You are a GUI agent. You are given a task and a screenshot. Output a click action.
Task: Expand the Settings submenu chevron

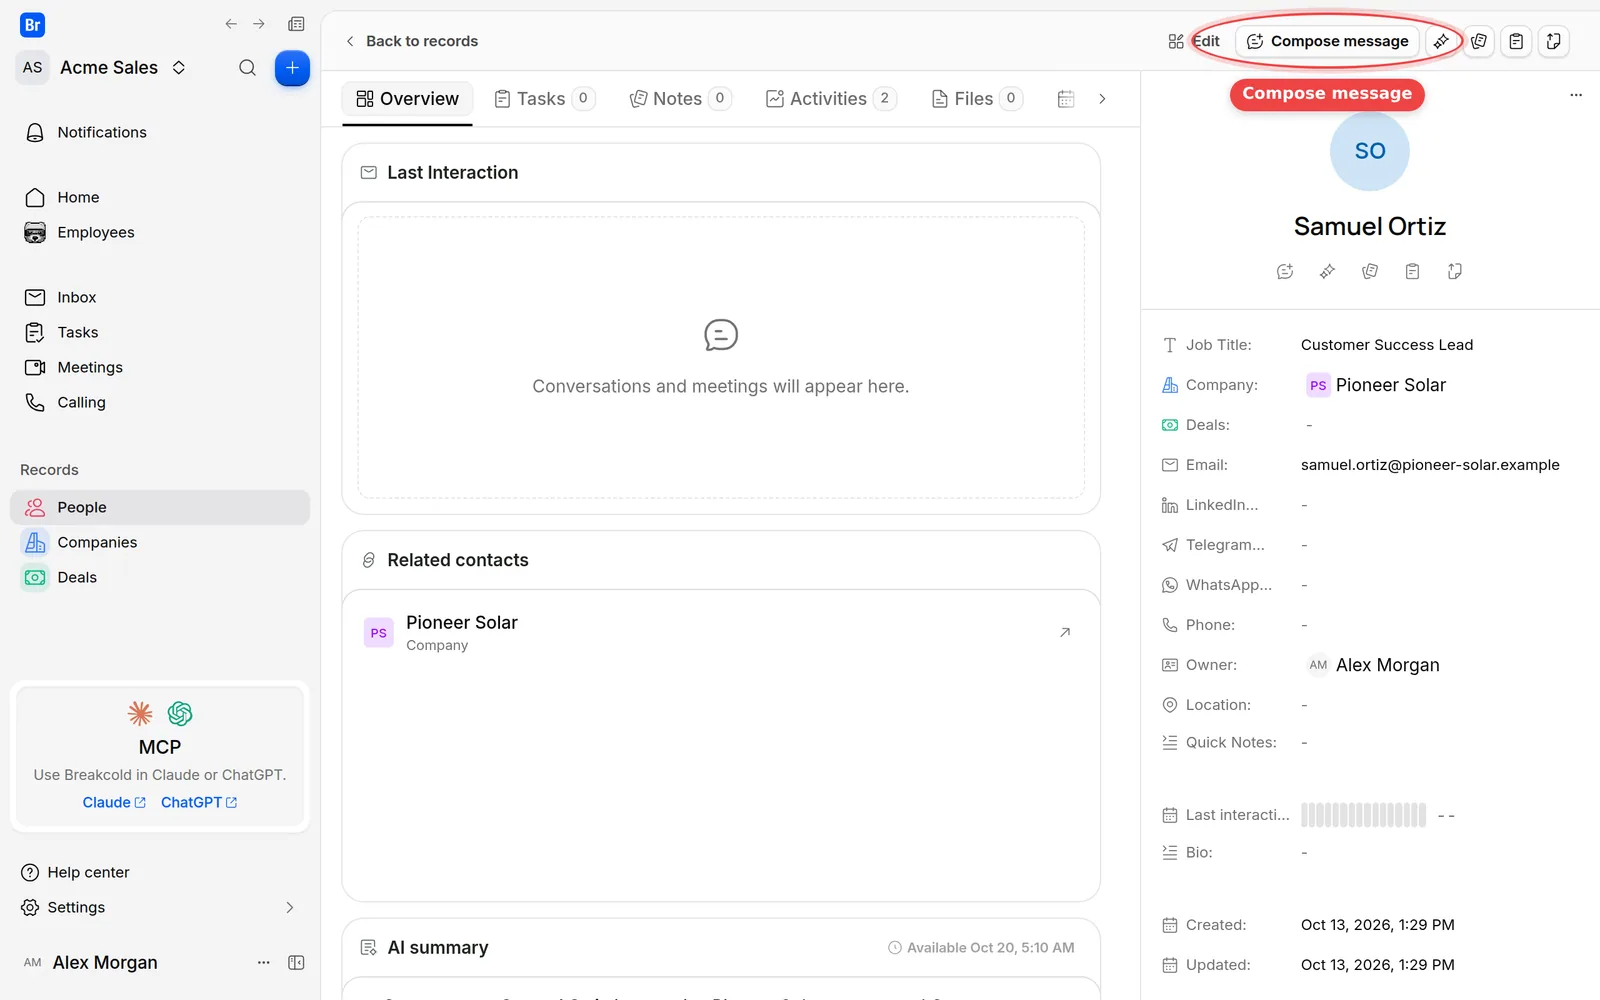click(290, 907)
